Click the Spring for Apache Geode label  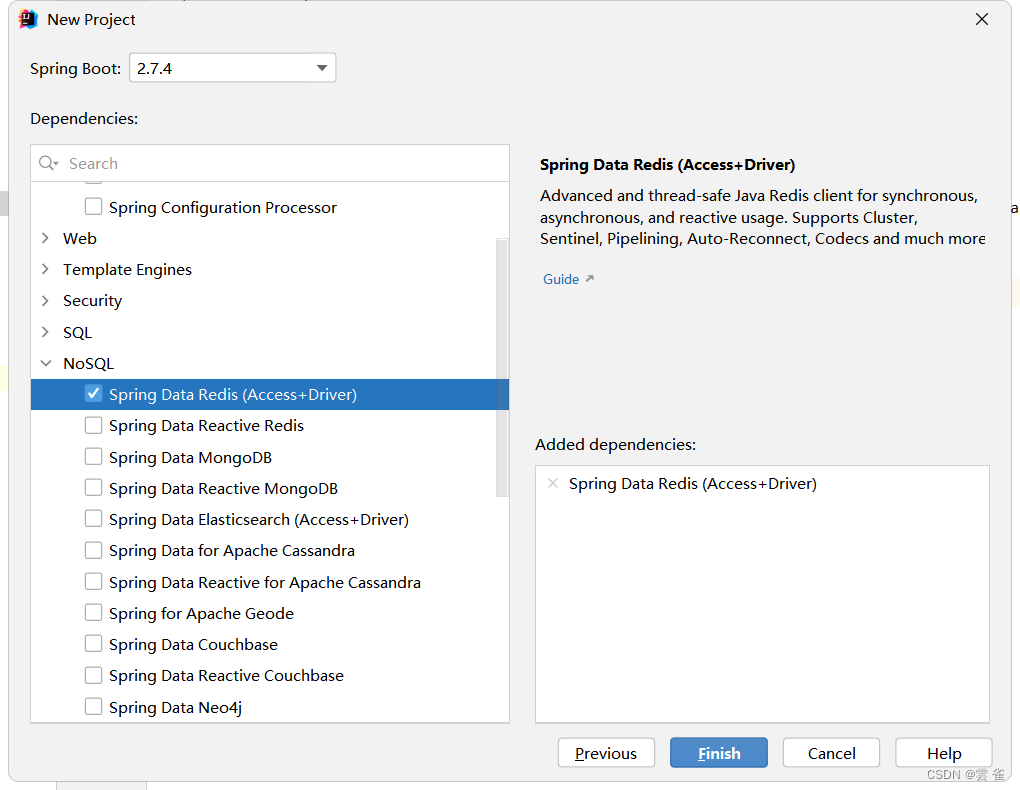pos(202,614)
